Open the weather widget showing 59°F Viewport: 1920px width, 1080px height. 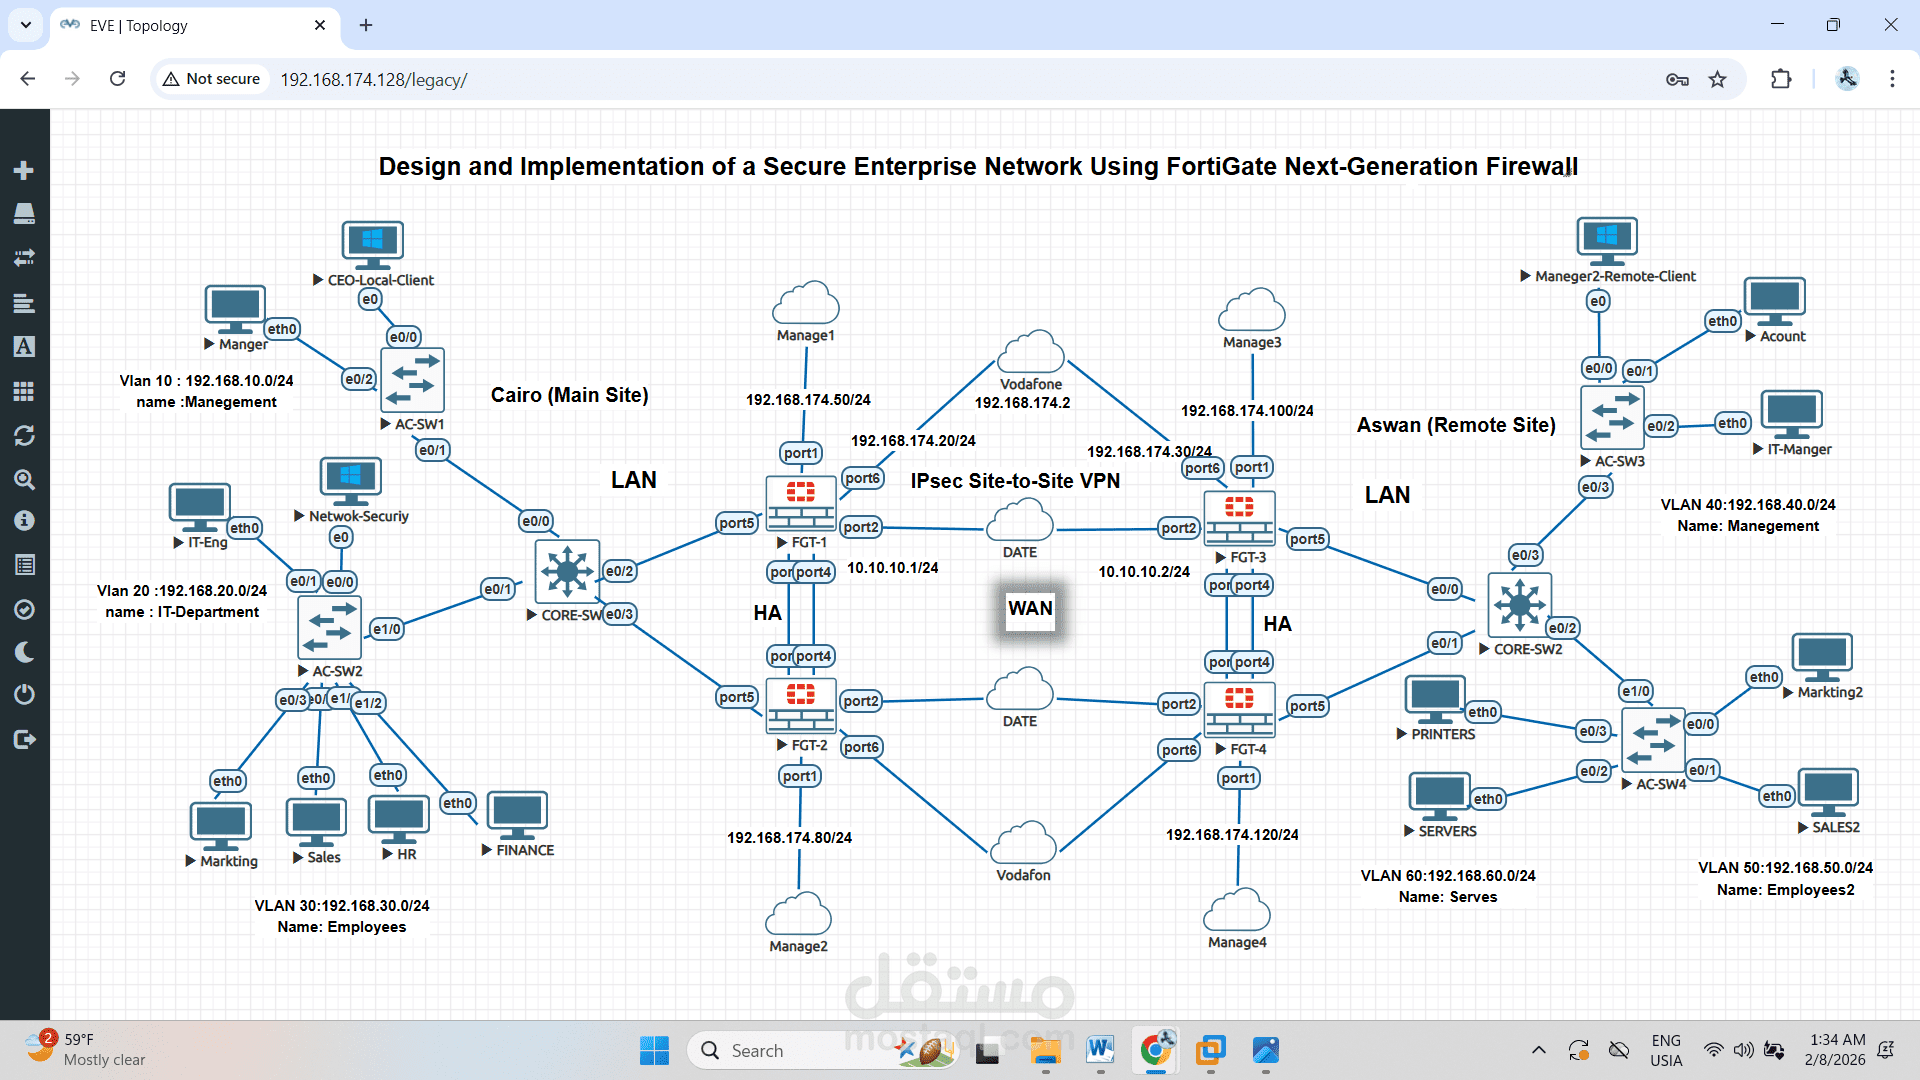point(86,1050)
